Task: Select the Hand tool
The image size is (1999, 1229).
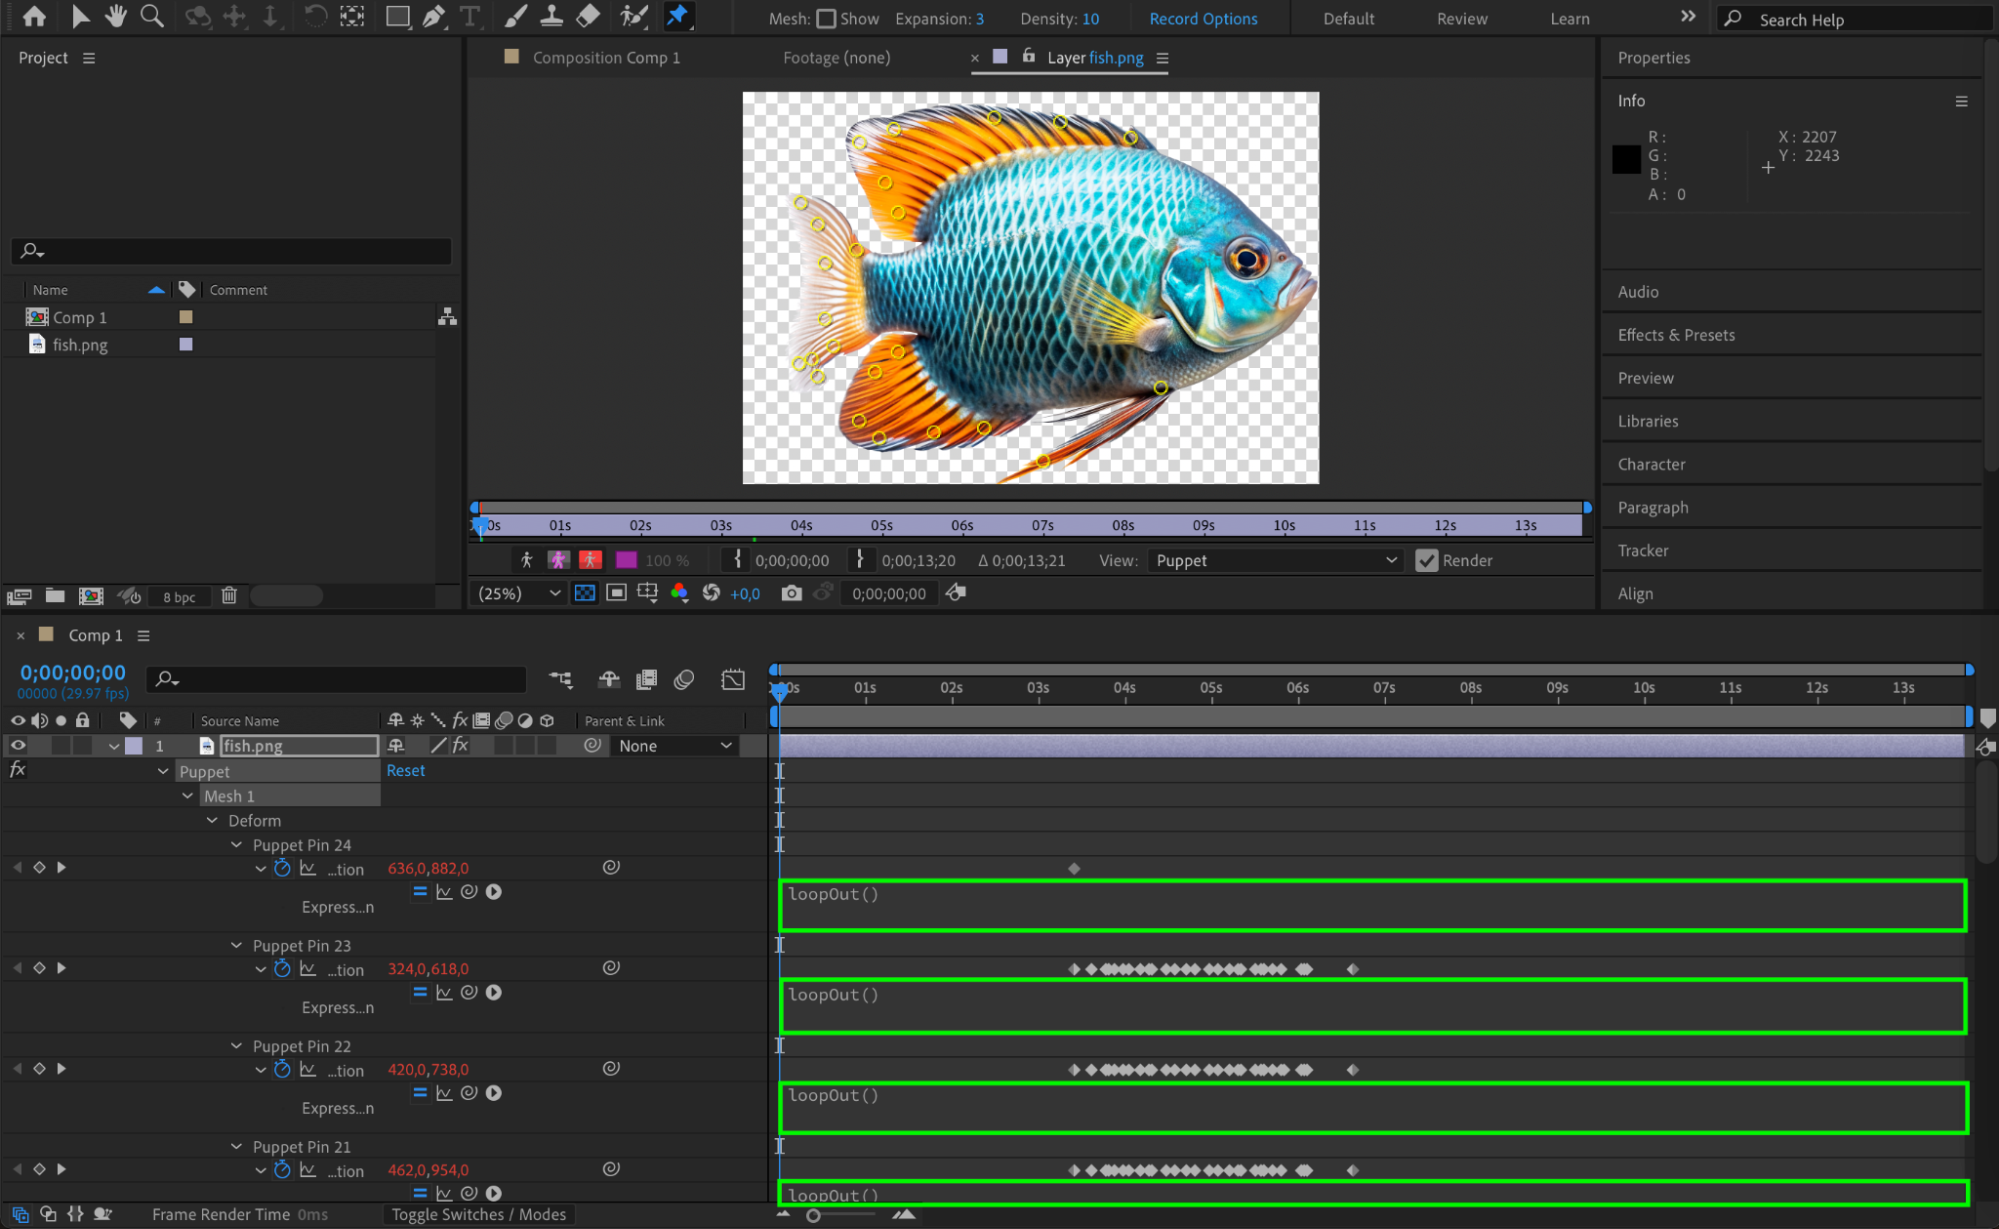Action: (x=115, y=16)
